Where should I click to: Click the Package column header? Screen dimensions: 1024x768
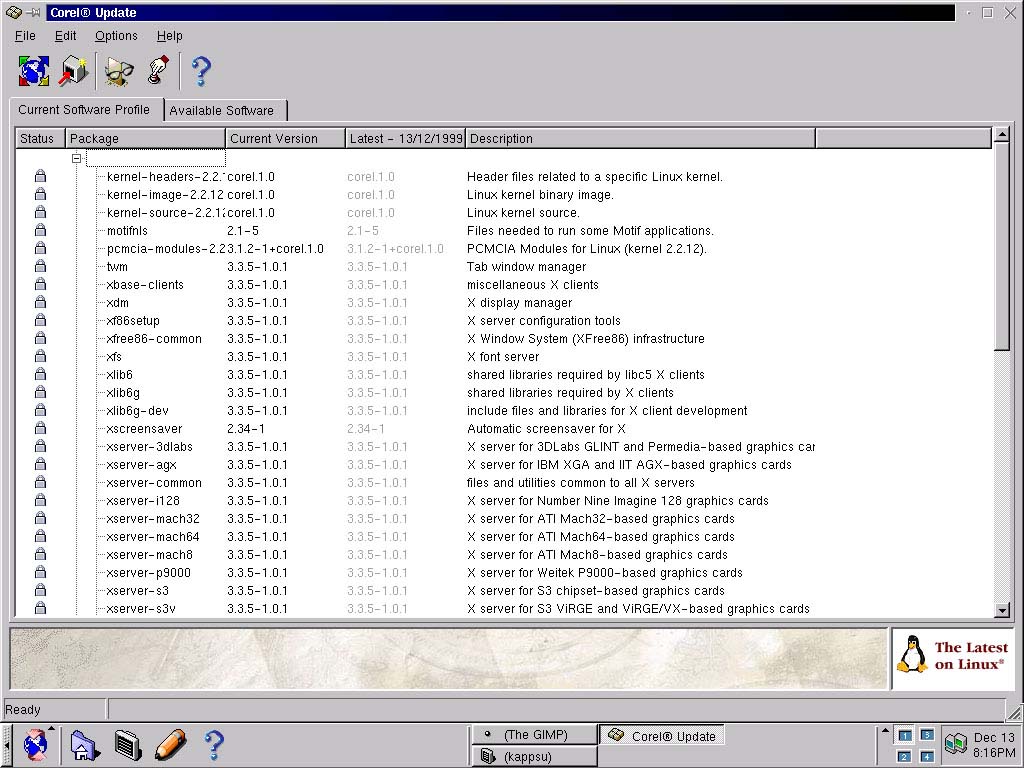145,139
